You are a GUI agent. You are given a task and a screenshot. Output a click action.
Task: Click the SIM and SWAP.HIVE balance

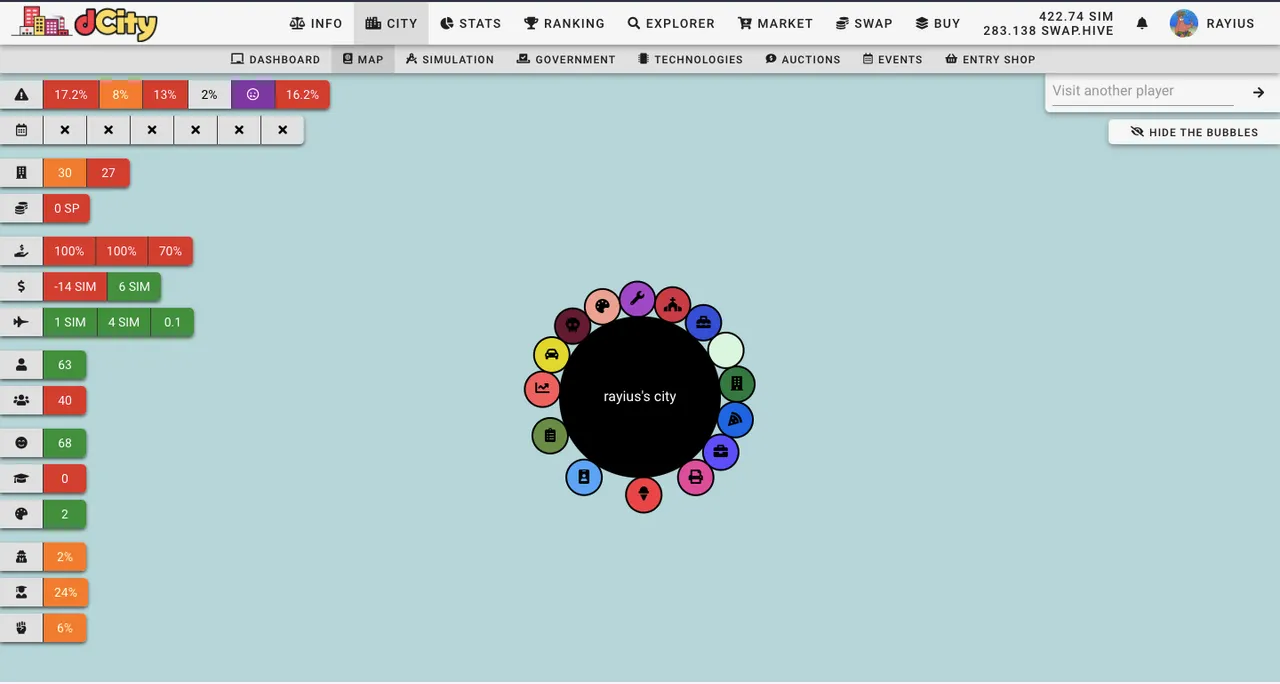click(1048, 23)
